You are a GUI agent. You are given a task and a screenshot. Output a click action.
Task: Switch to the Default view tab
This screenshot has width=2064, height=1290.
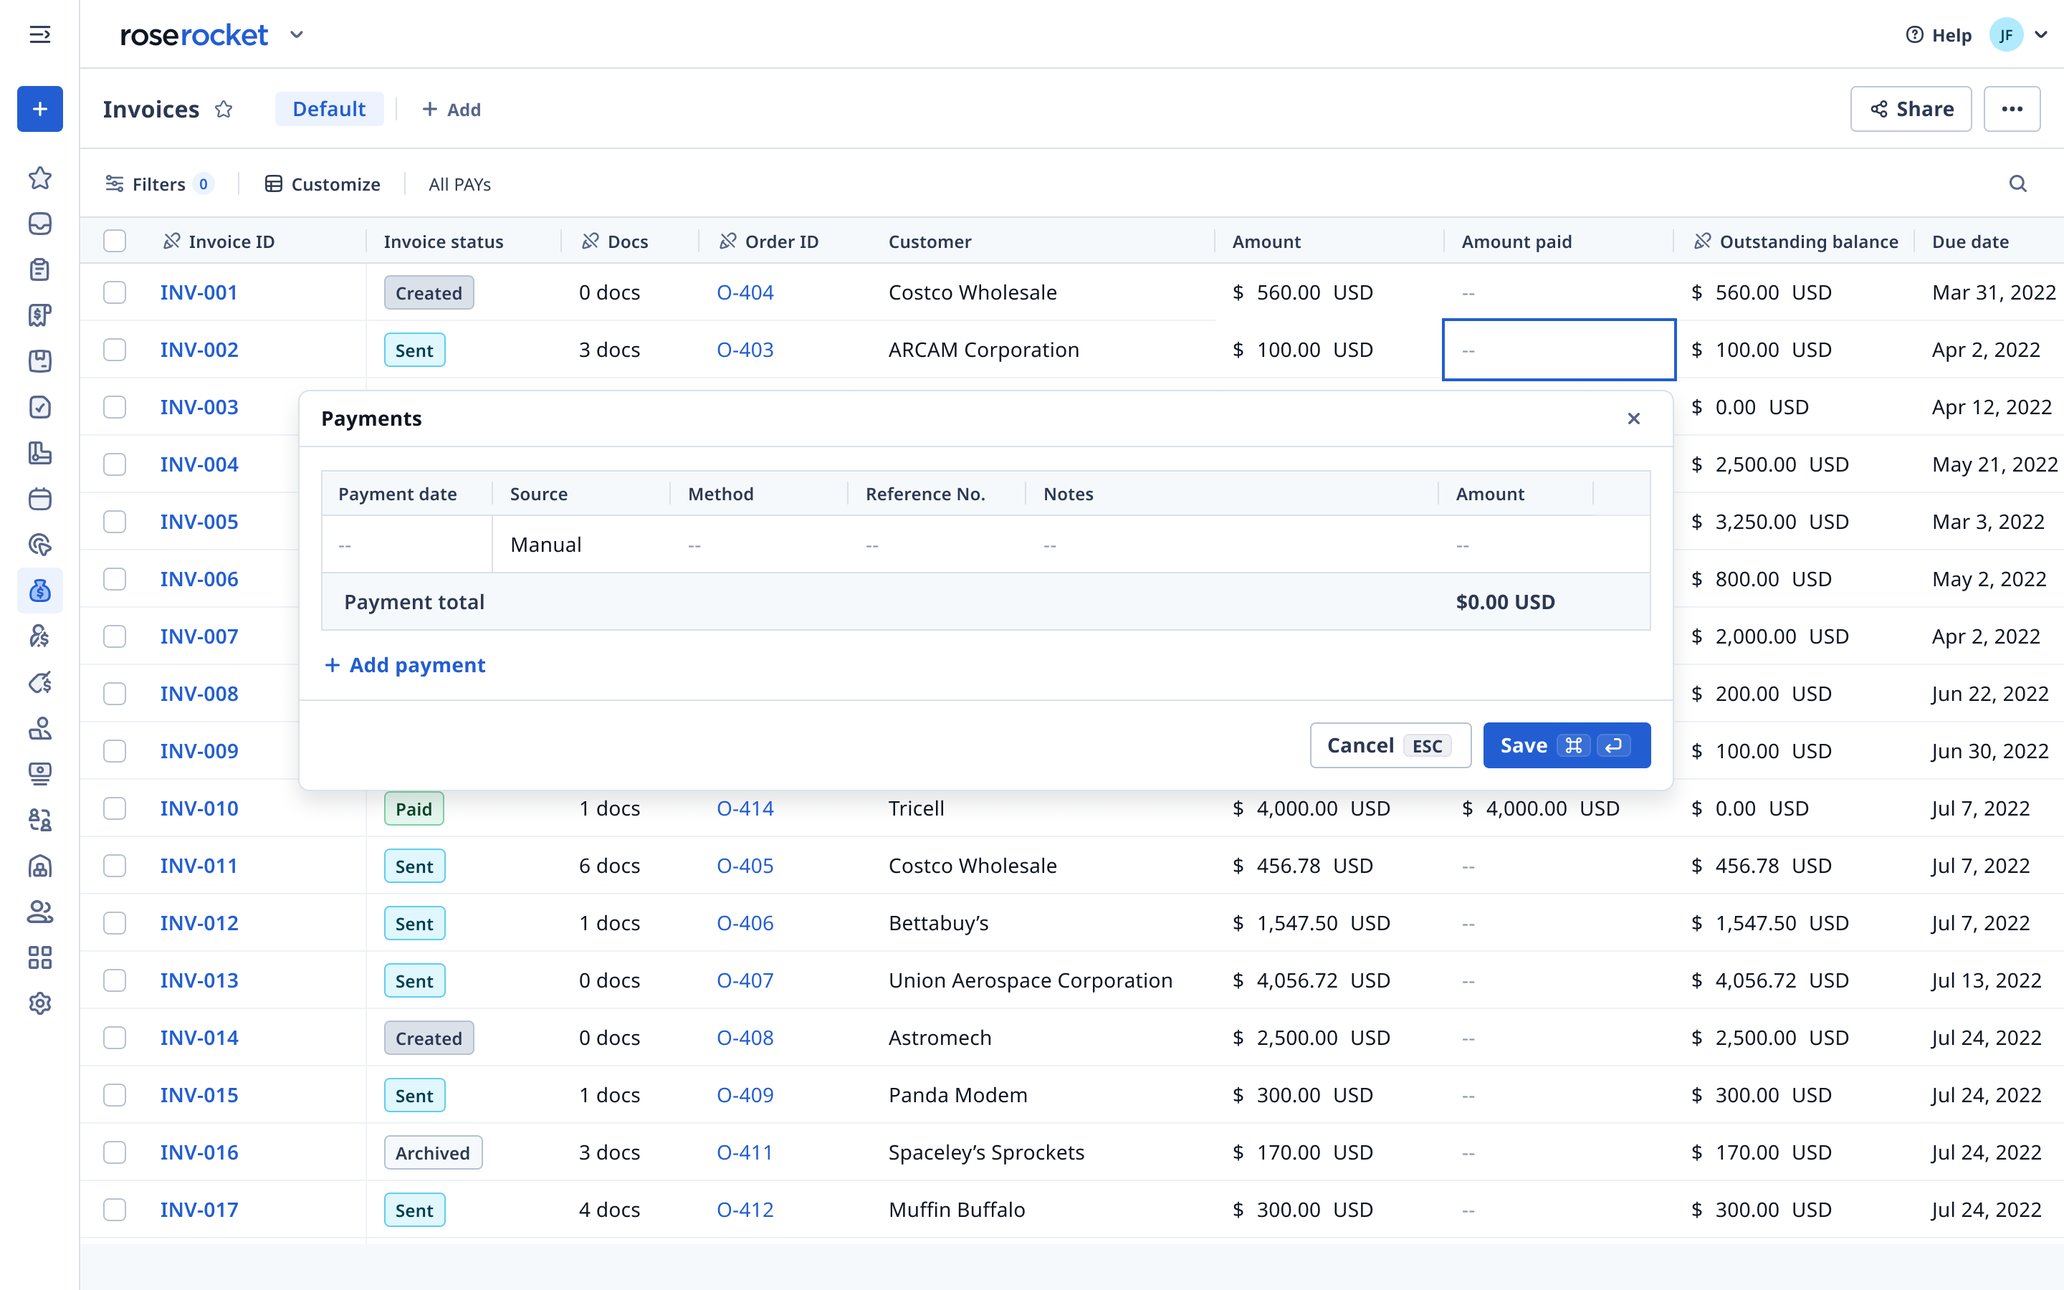click(329, 109)
